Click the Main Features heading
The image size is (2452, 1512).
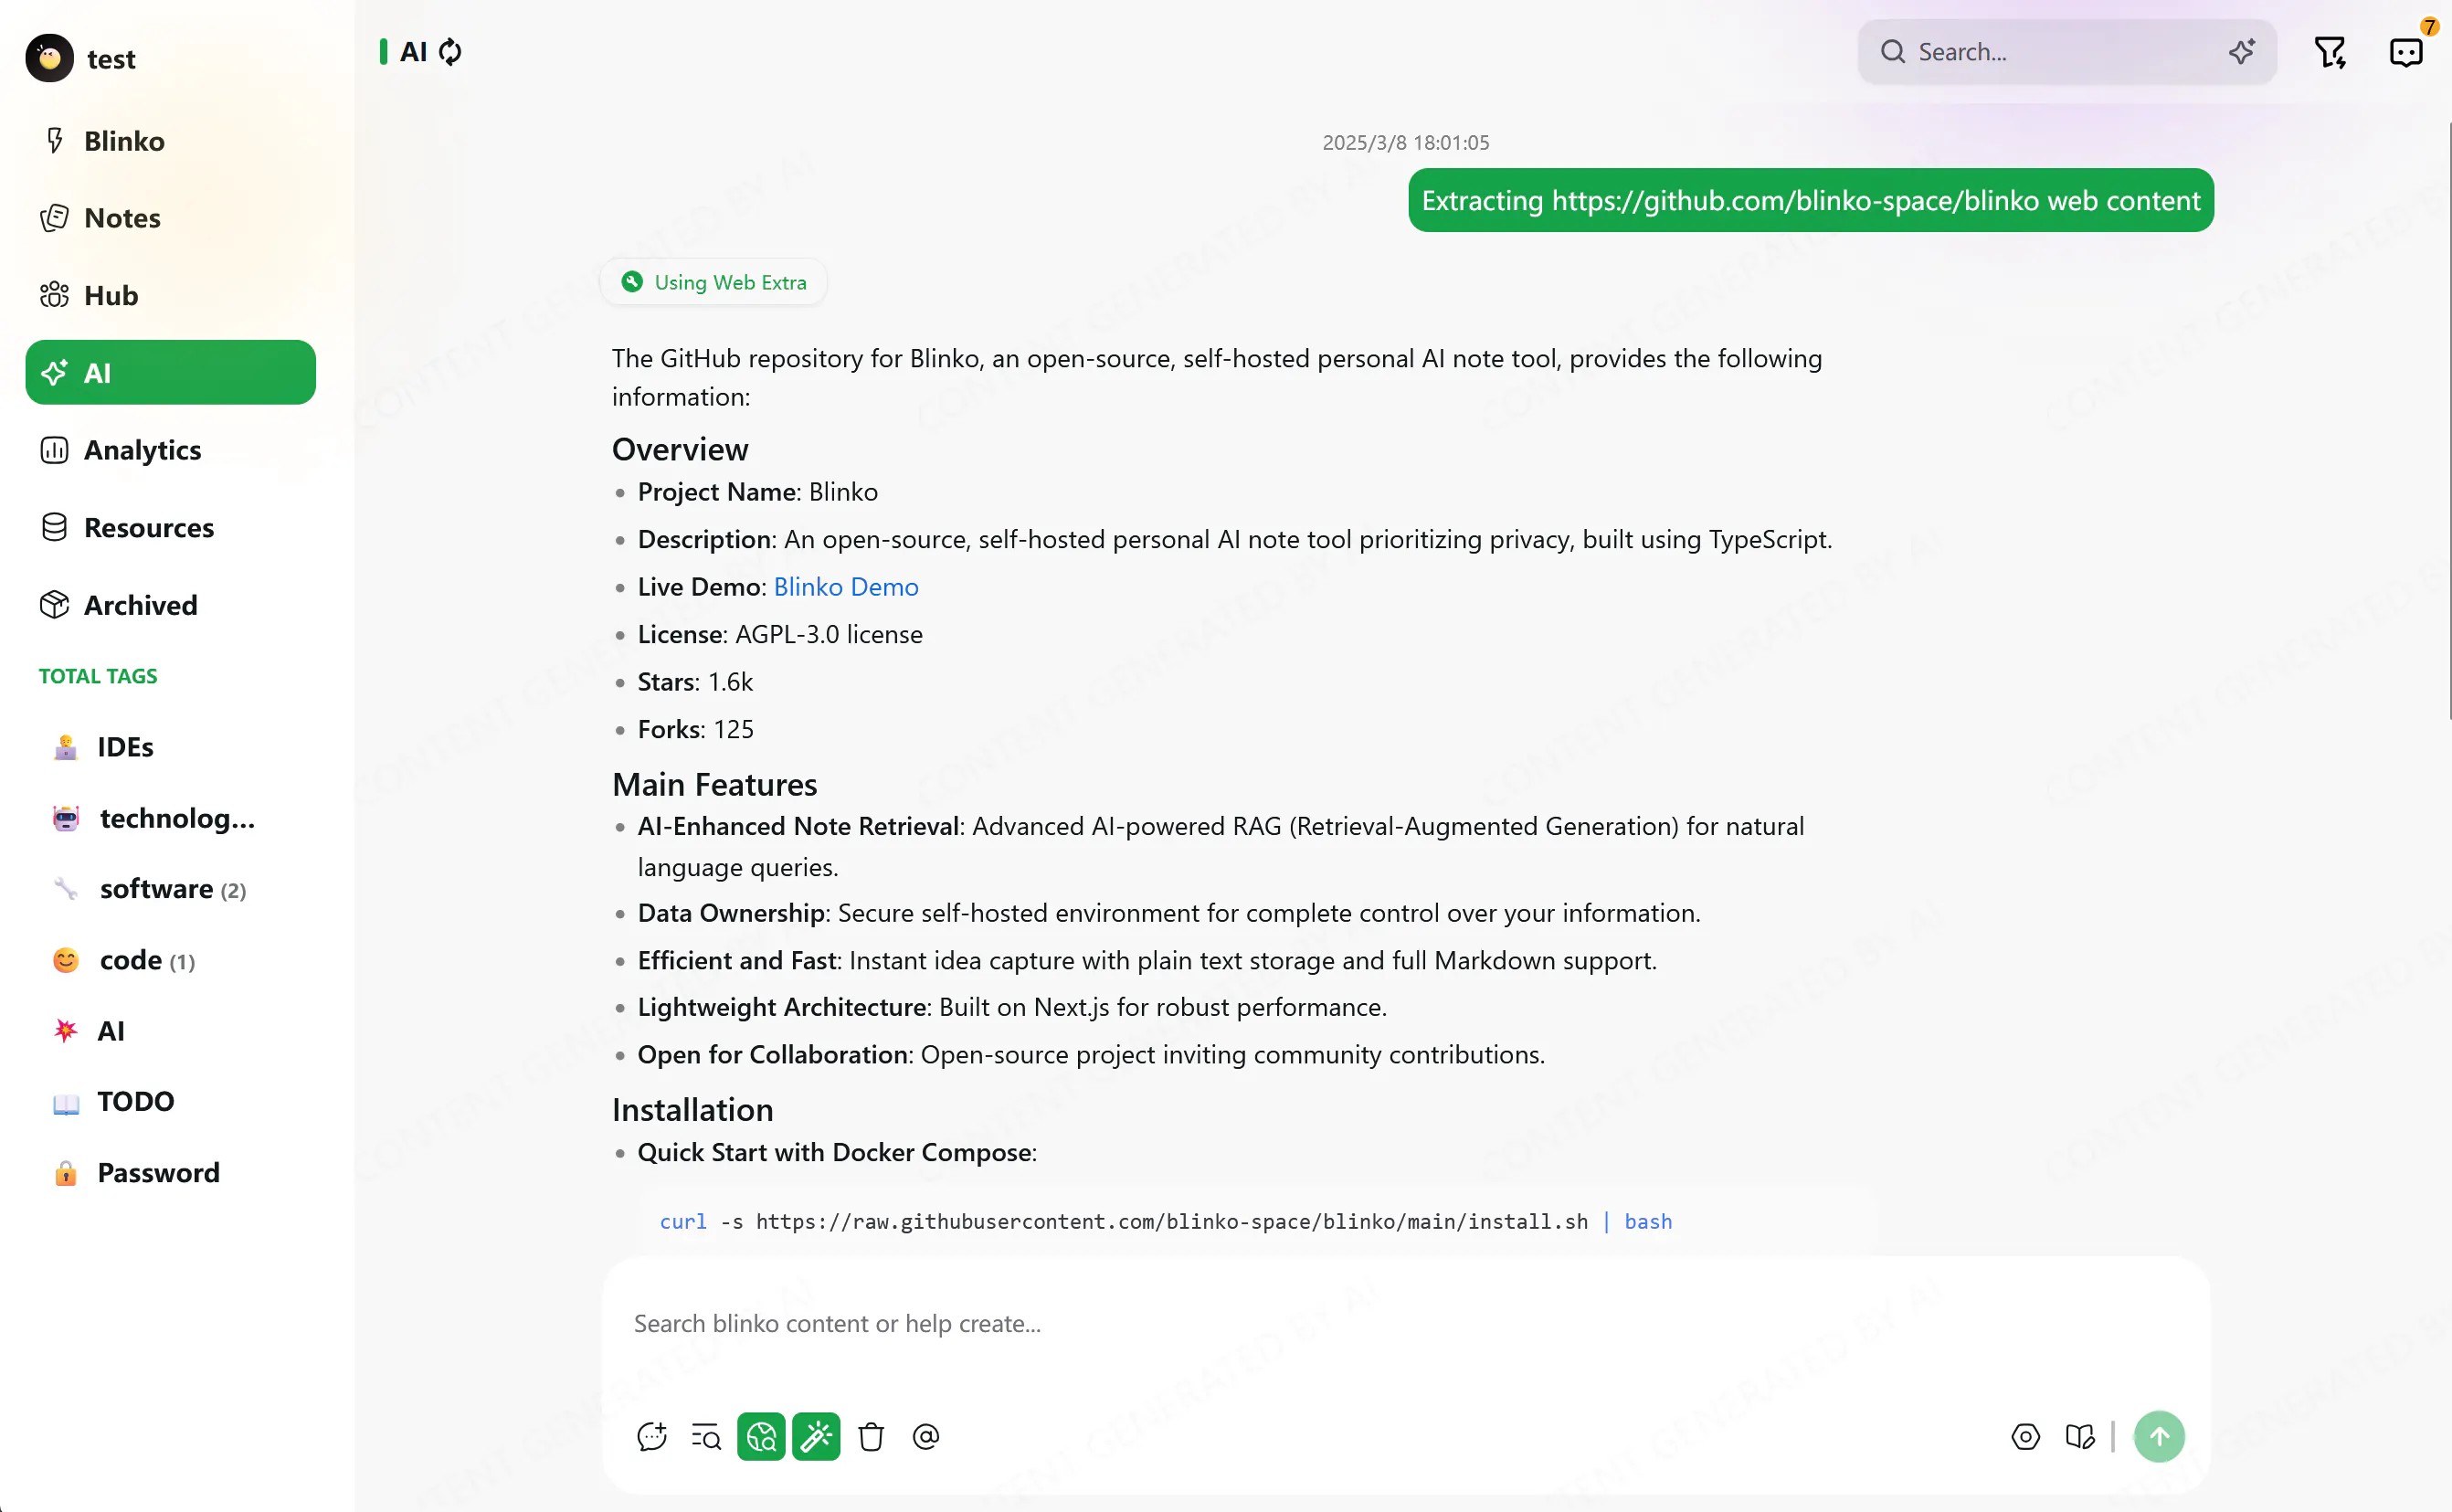[714, 785]
